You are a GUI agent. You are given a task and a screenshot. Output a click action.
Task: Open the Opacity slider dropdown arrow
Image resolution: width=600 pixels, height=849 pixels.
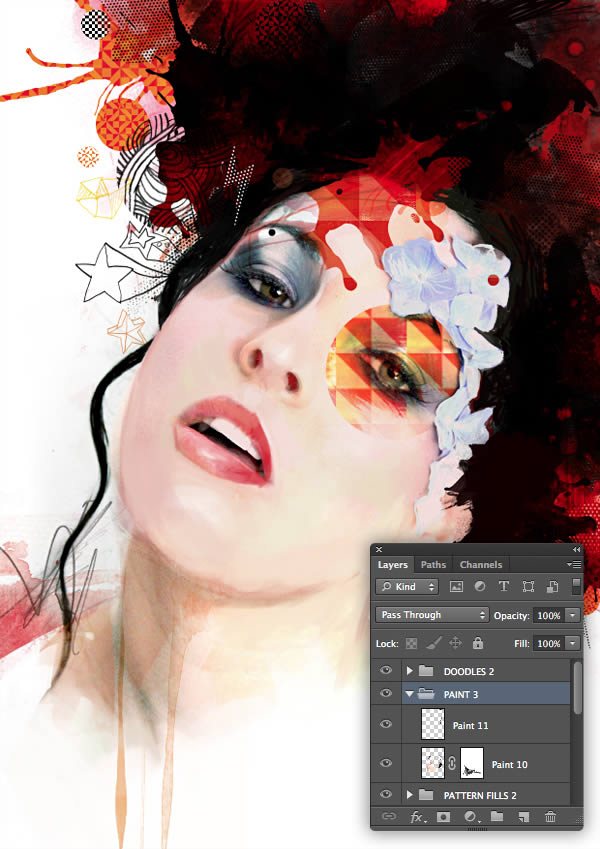point(572,615)
